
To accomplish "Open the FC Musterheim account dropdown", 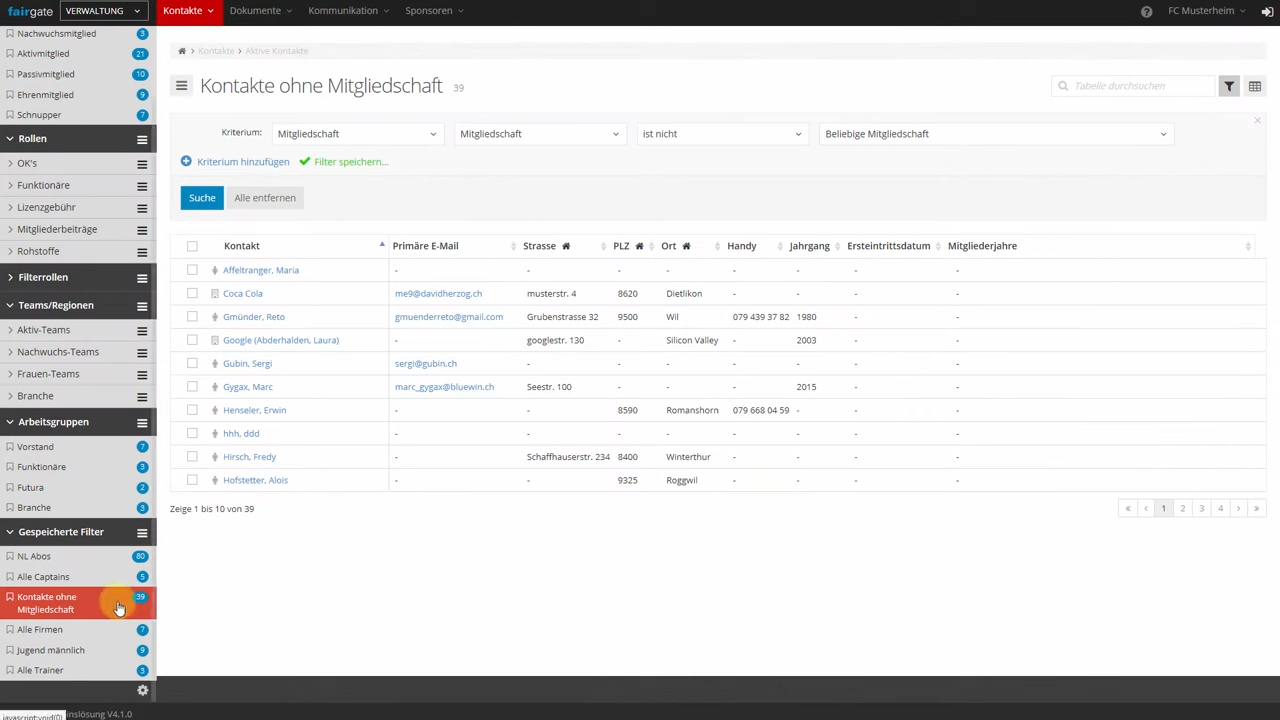I will pyautogui.click(x=1207, y=11).
